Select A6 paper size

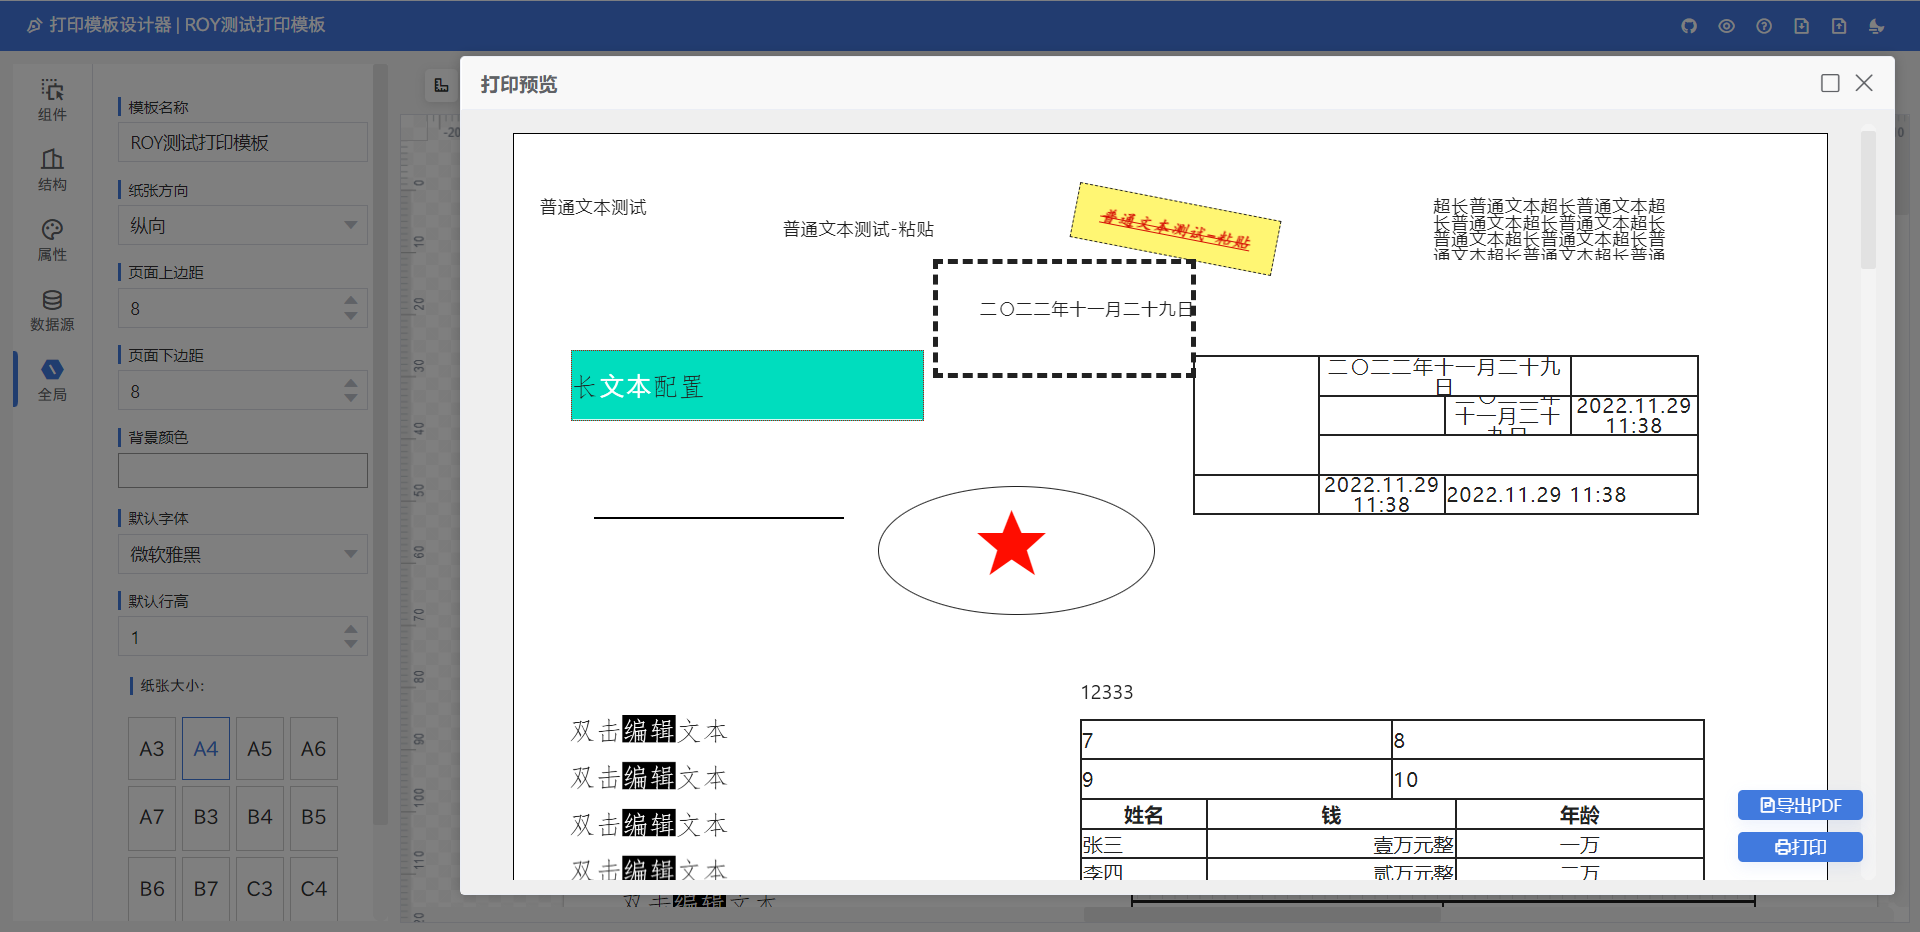click(x=314, y=748)
